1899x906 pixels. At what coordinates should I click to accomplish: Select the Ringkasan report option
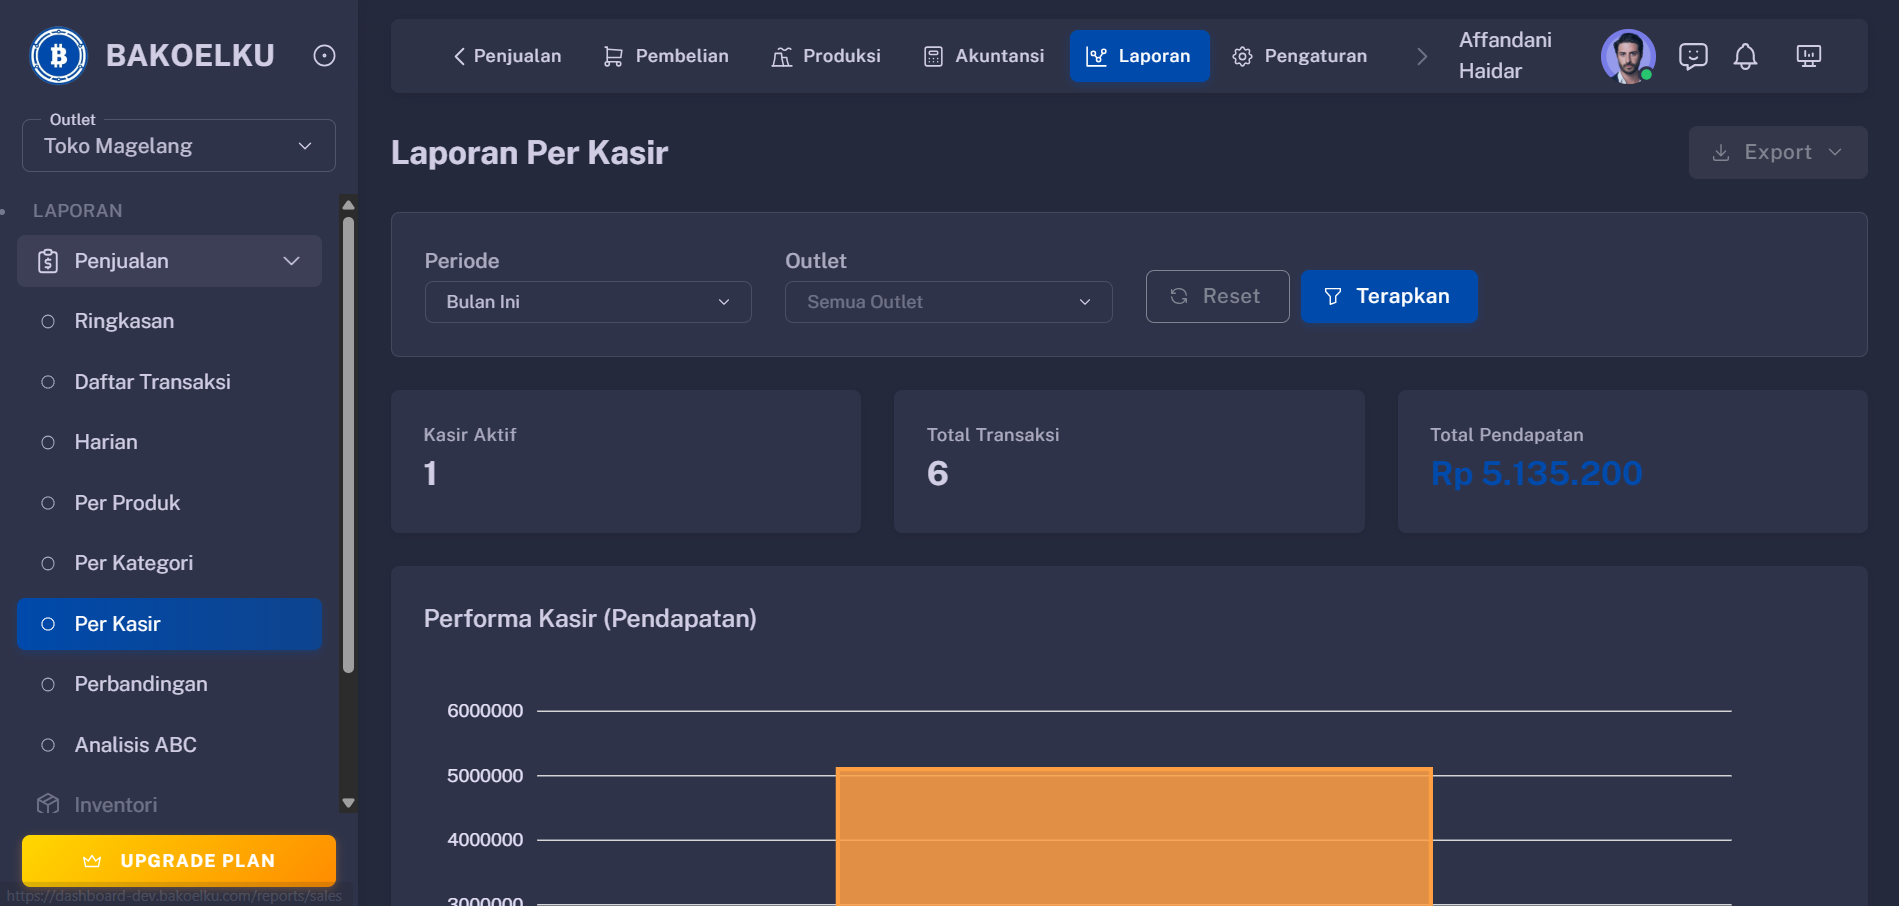pyautogui.click(x=124, y=321)
